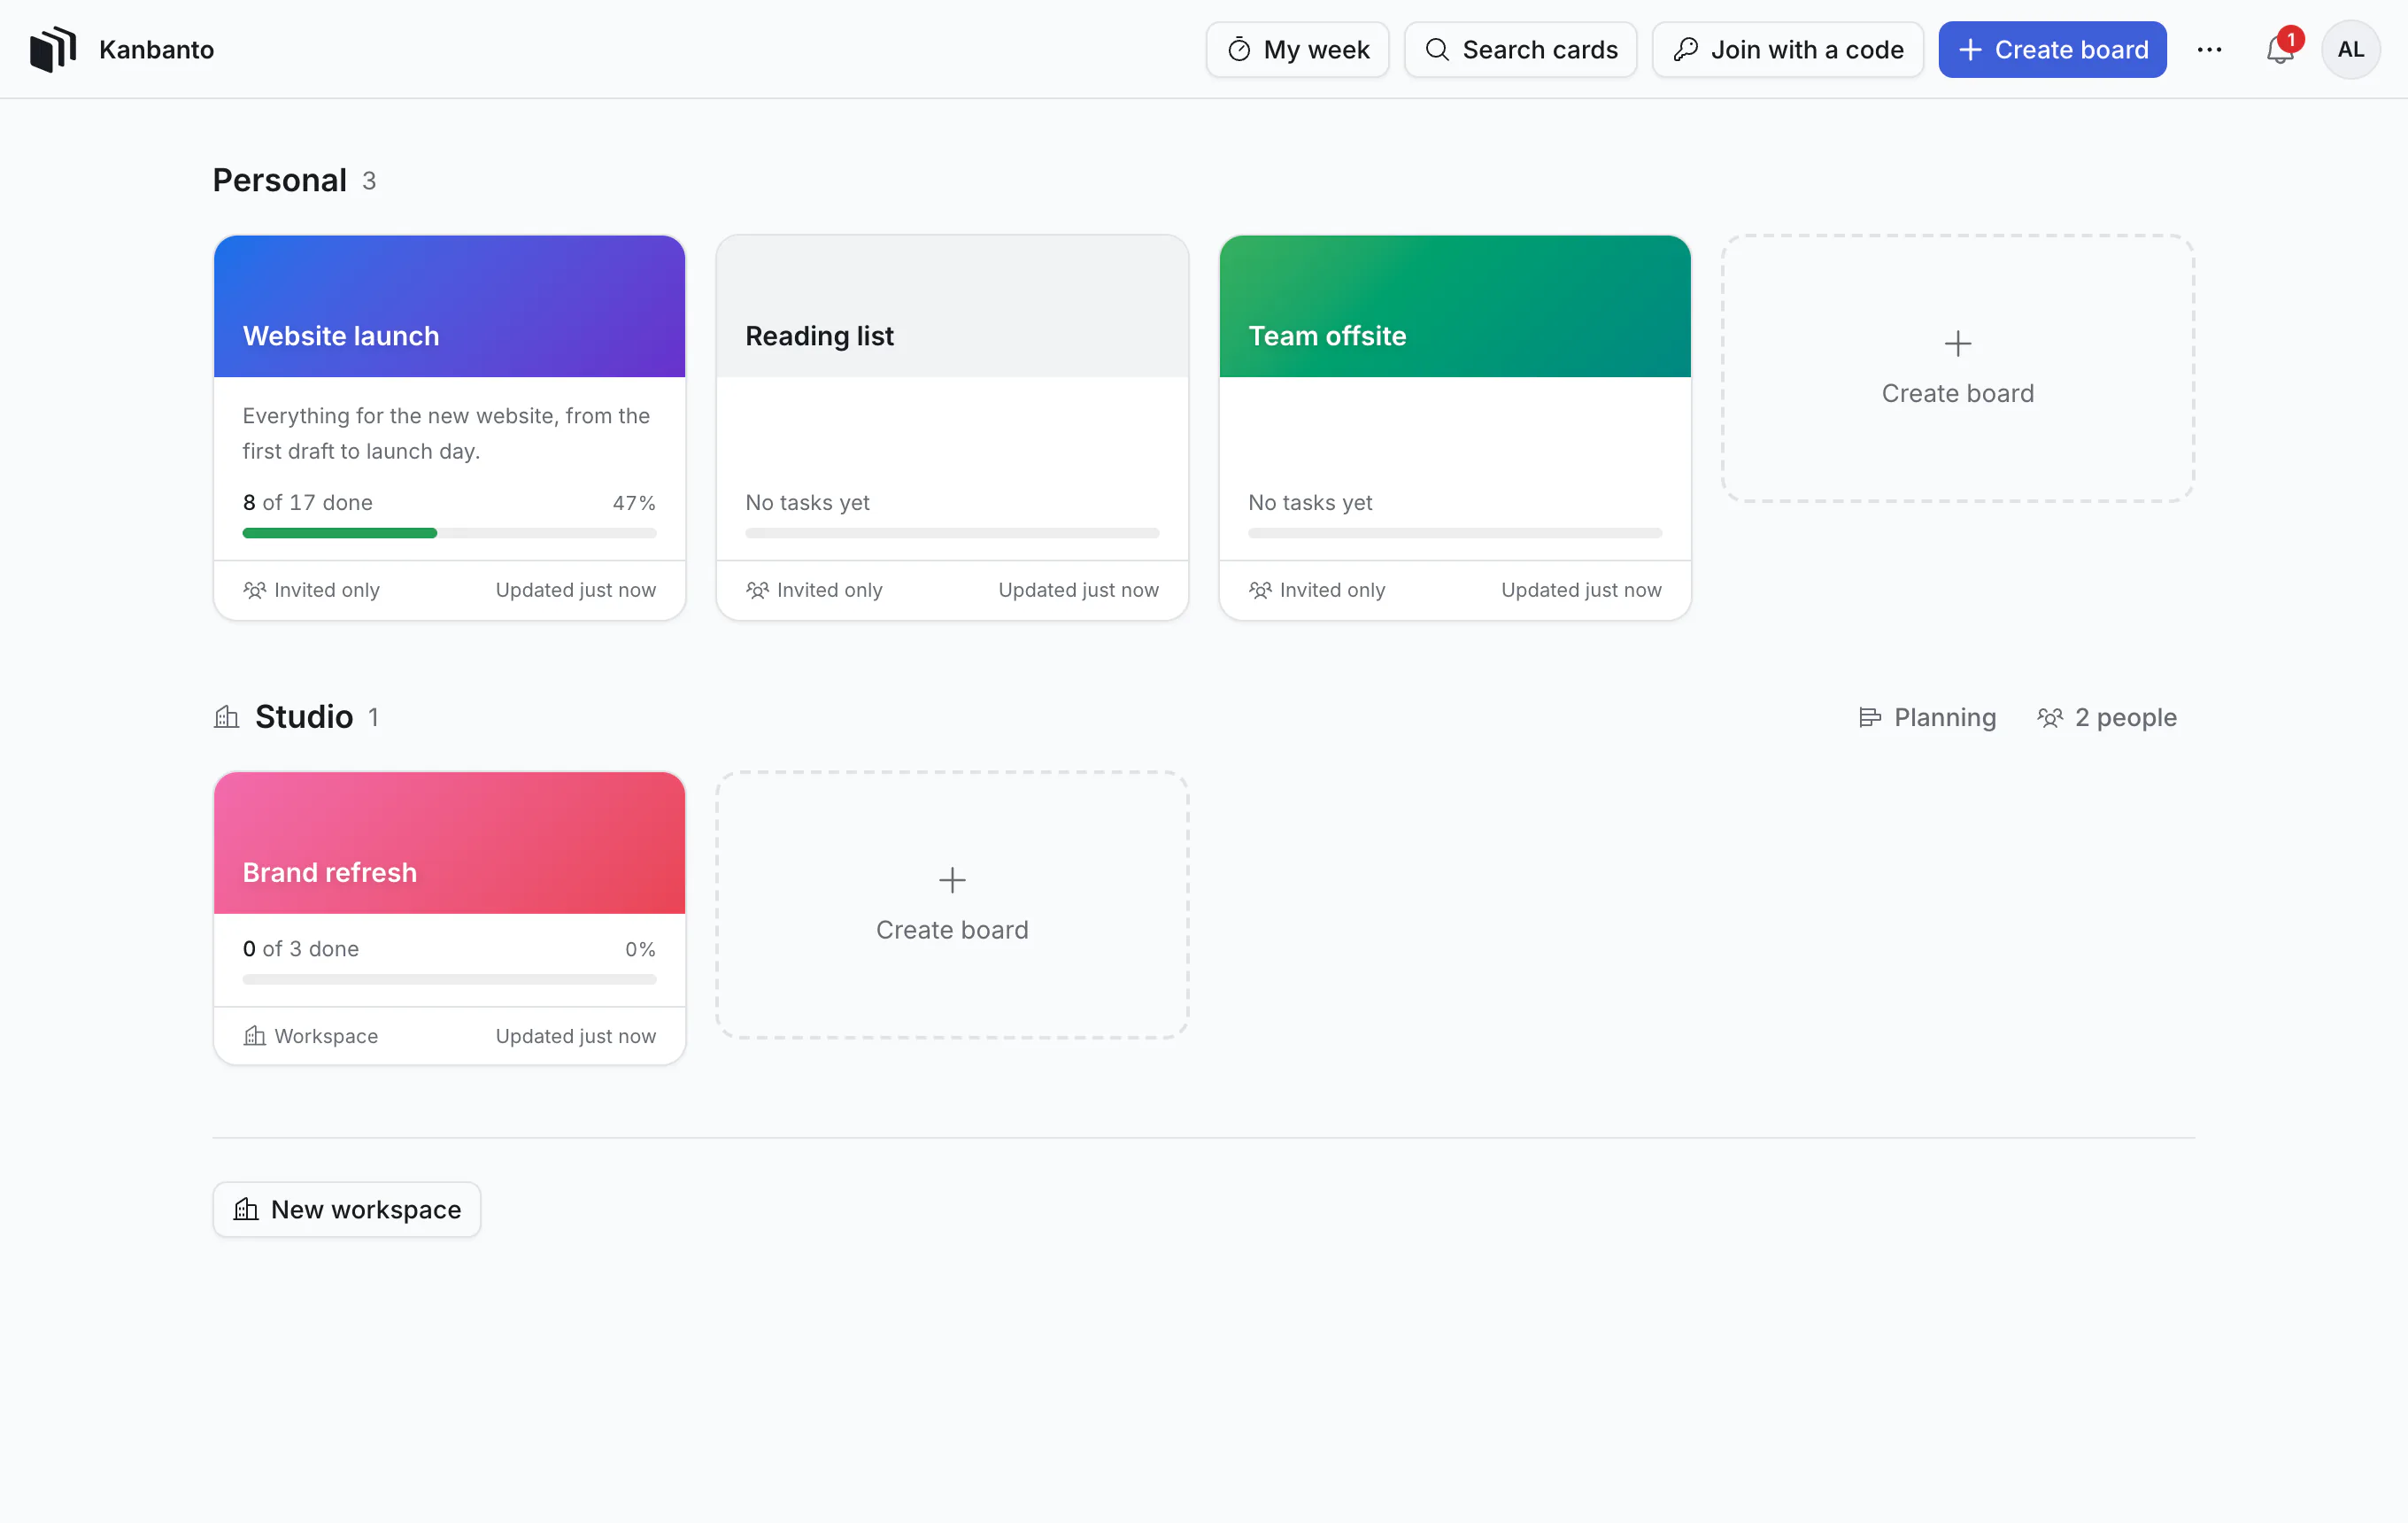Click 'No tasks yet' on Reading list

(807, 502)
